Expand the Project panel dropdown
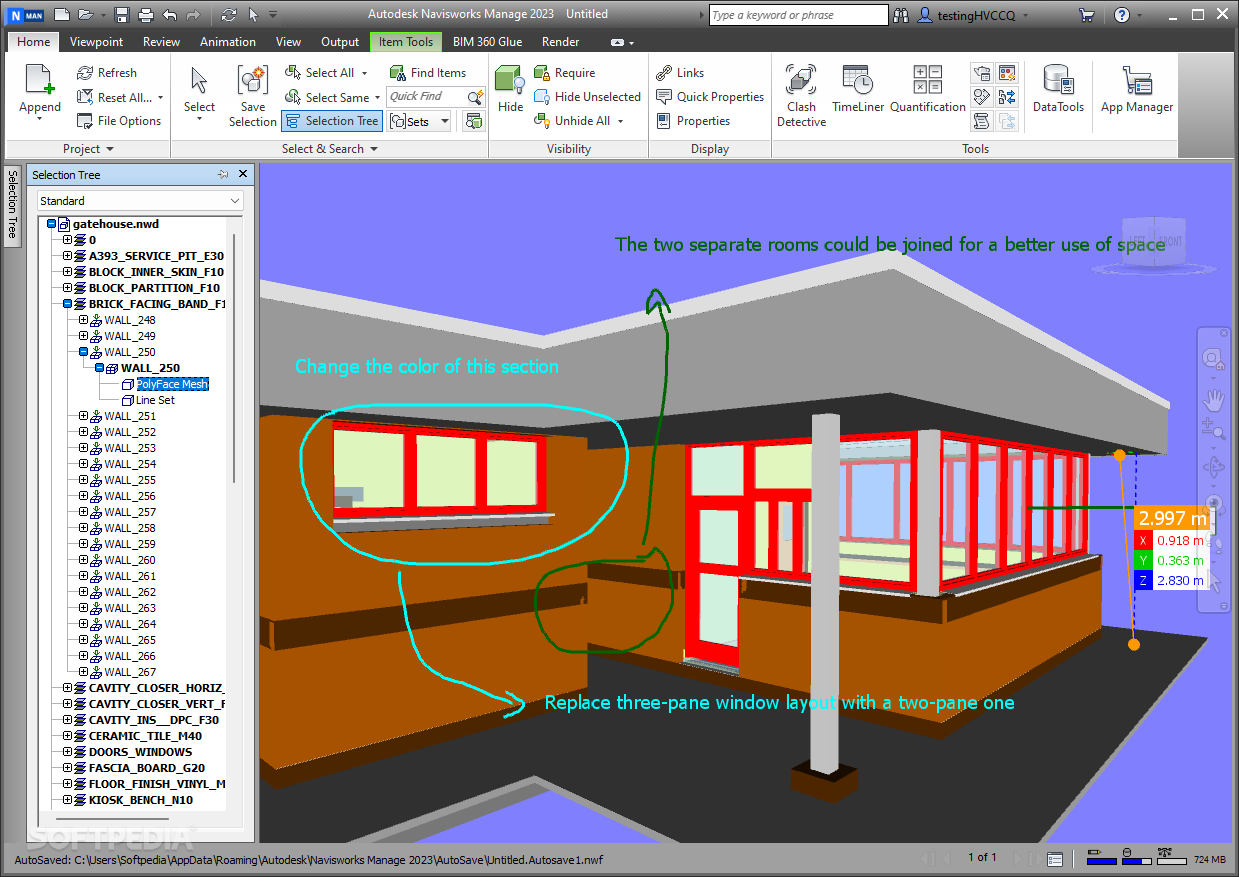 coord(109,149)
